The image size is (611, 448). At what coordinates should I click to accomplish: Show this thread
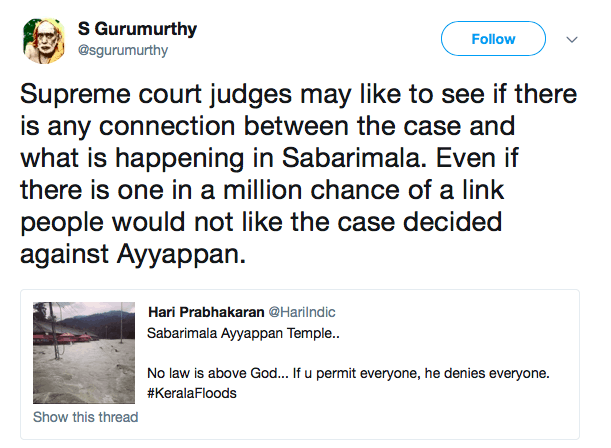[85, 417]
